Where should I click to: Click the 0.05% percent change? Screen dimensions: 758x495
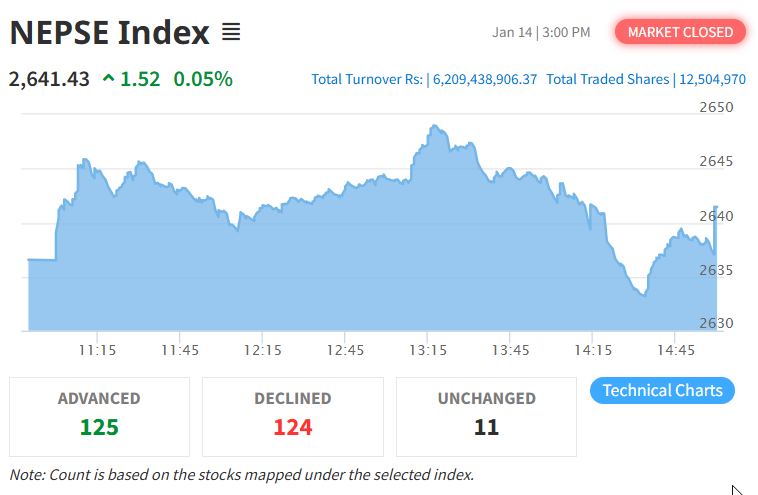point(203,78)
